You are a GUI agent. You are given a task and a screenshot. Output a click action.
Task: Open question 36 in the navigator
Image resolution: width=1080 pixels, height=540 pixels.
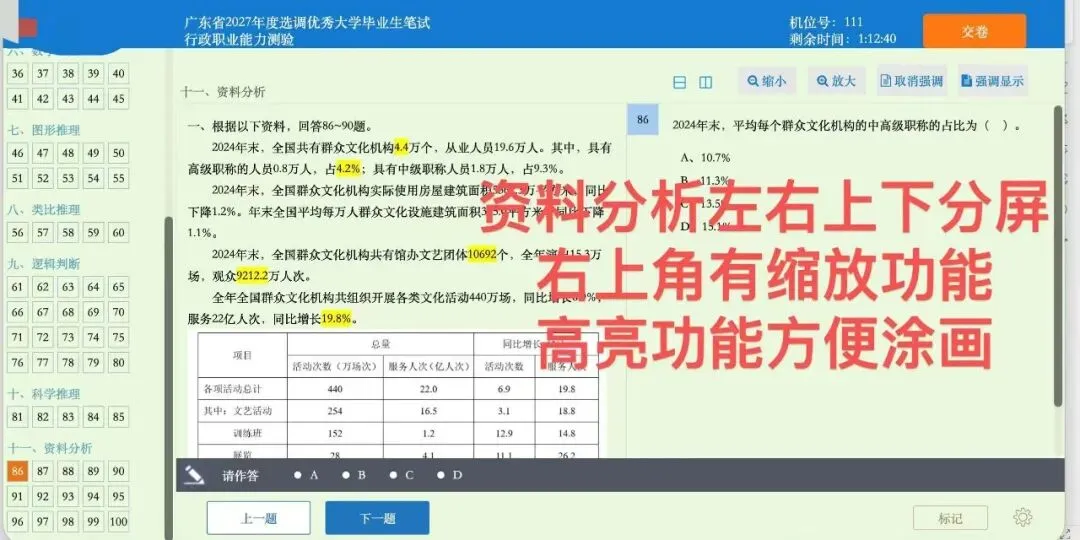(18, 74)
